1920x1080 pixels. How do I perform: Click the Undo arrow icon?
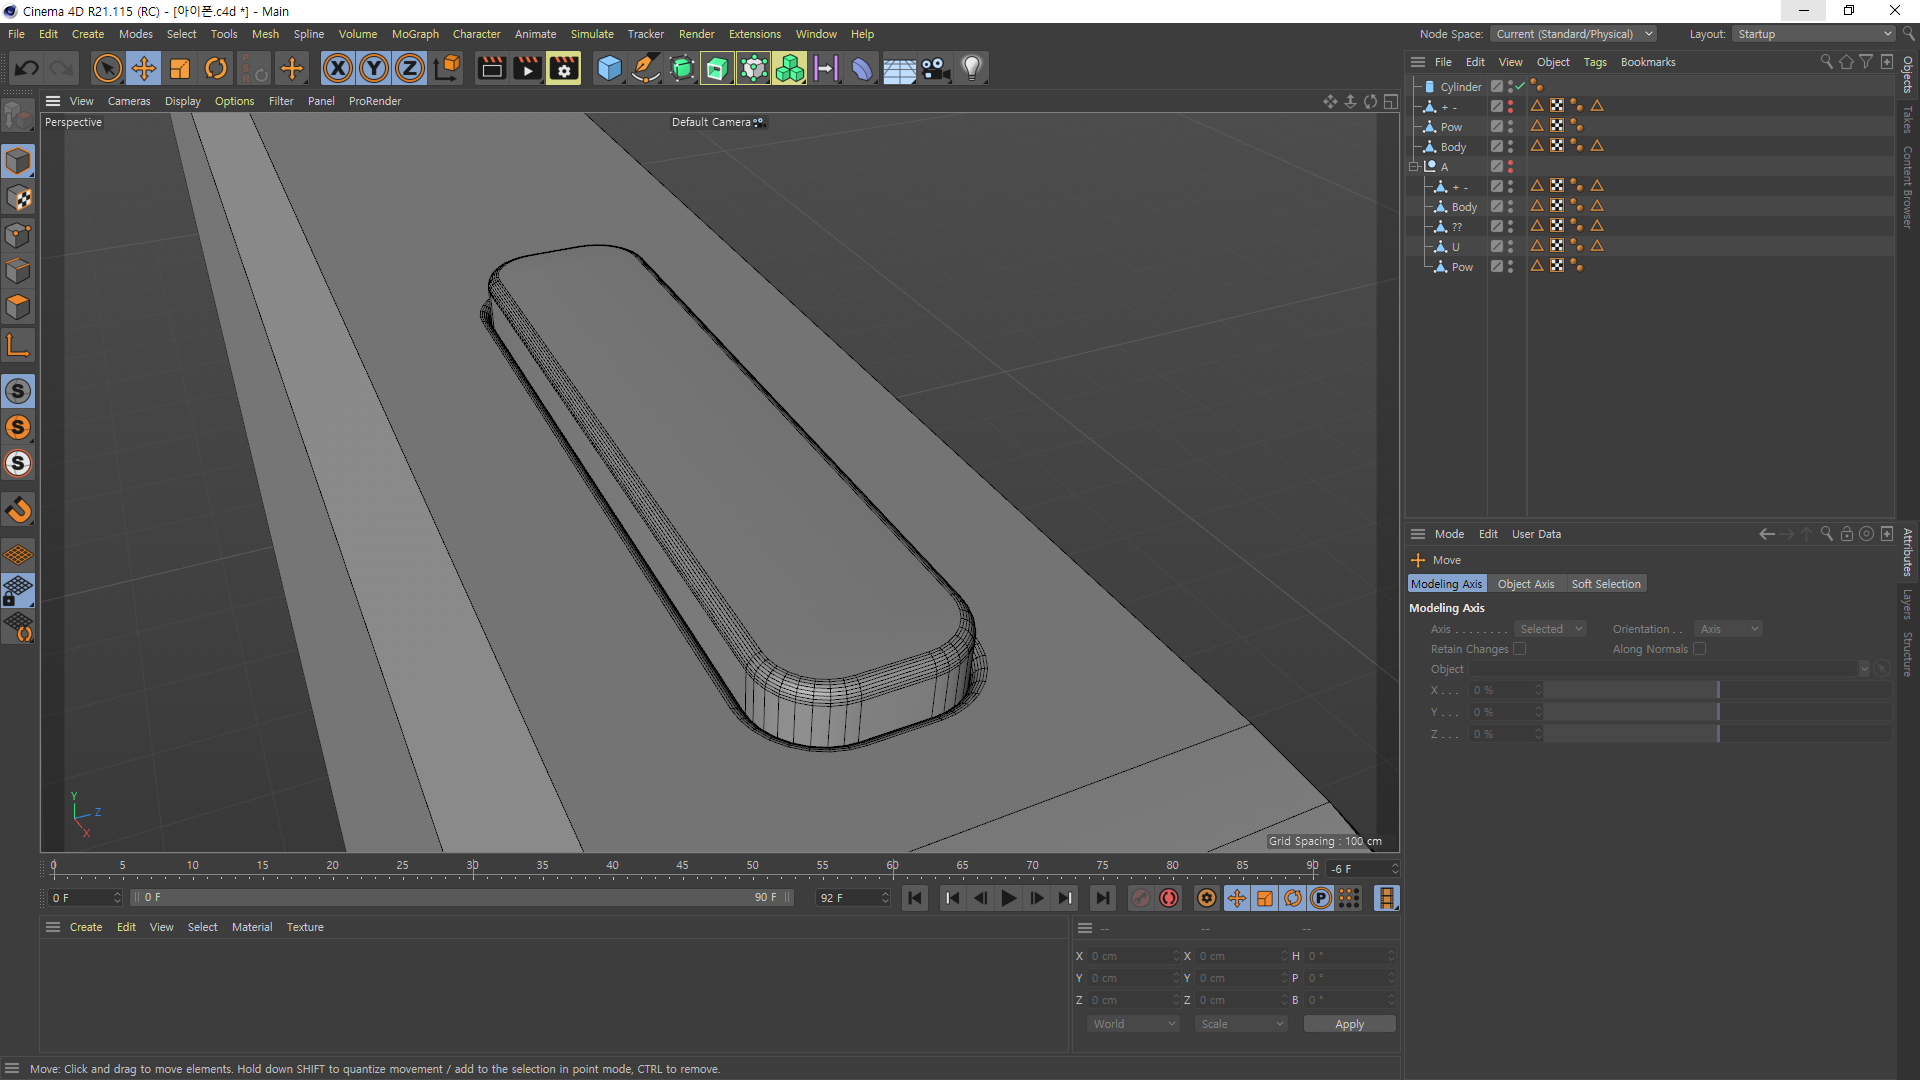(x=27, y=68)
